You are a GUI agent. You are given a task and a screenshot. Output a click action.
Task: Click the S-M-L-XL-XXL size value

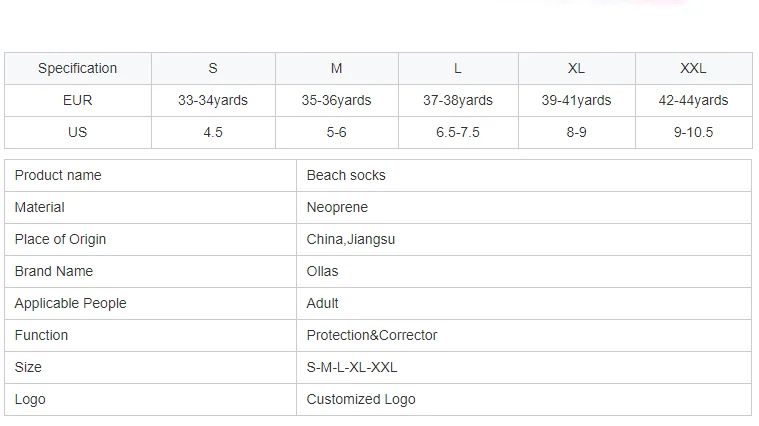352,367
